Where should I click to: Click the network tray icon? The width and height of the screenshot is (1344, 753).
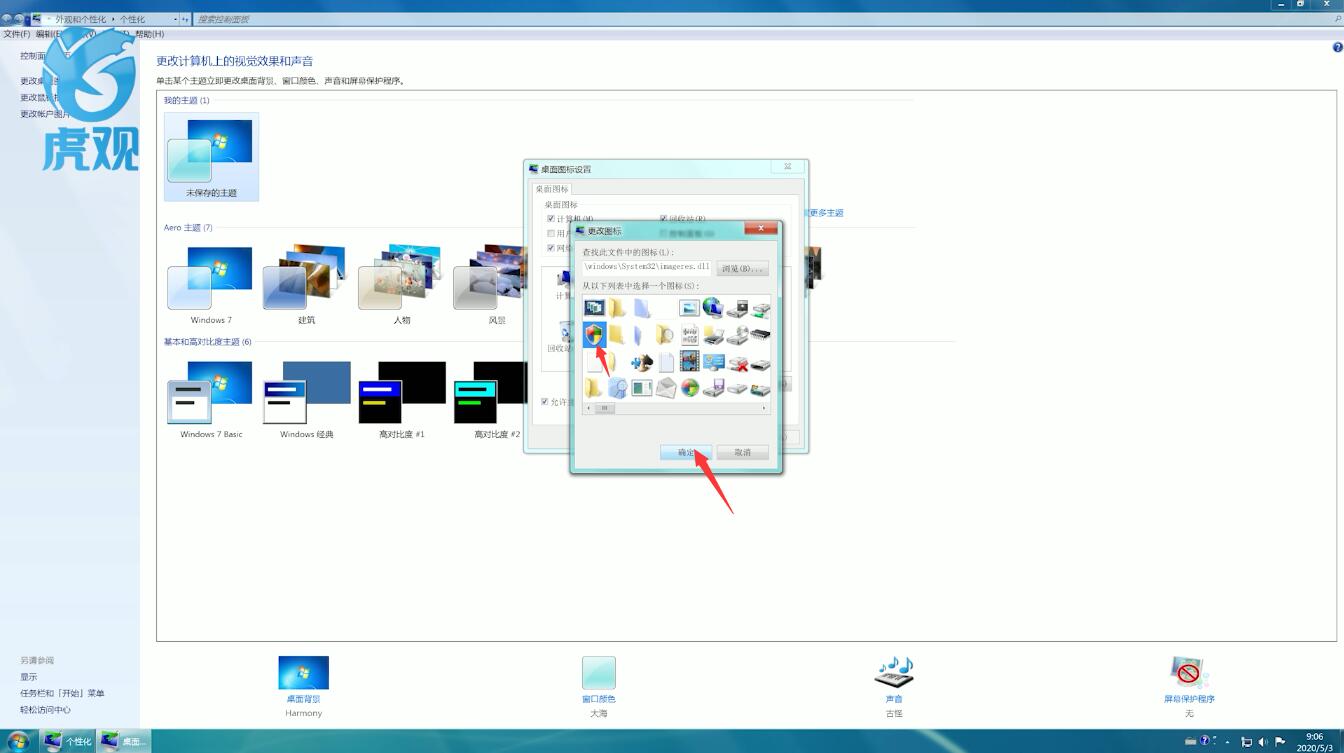(x=1247, y=742)
